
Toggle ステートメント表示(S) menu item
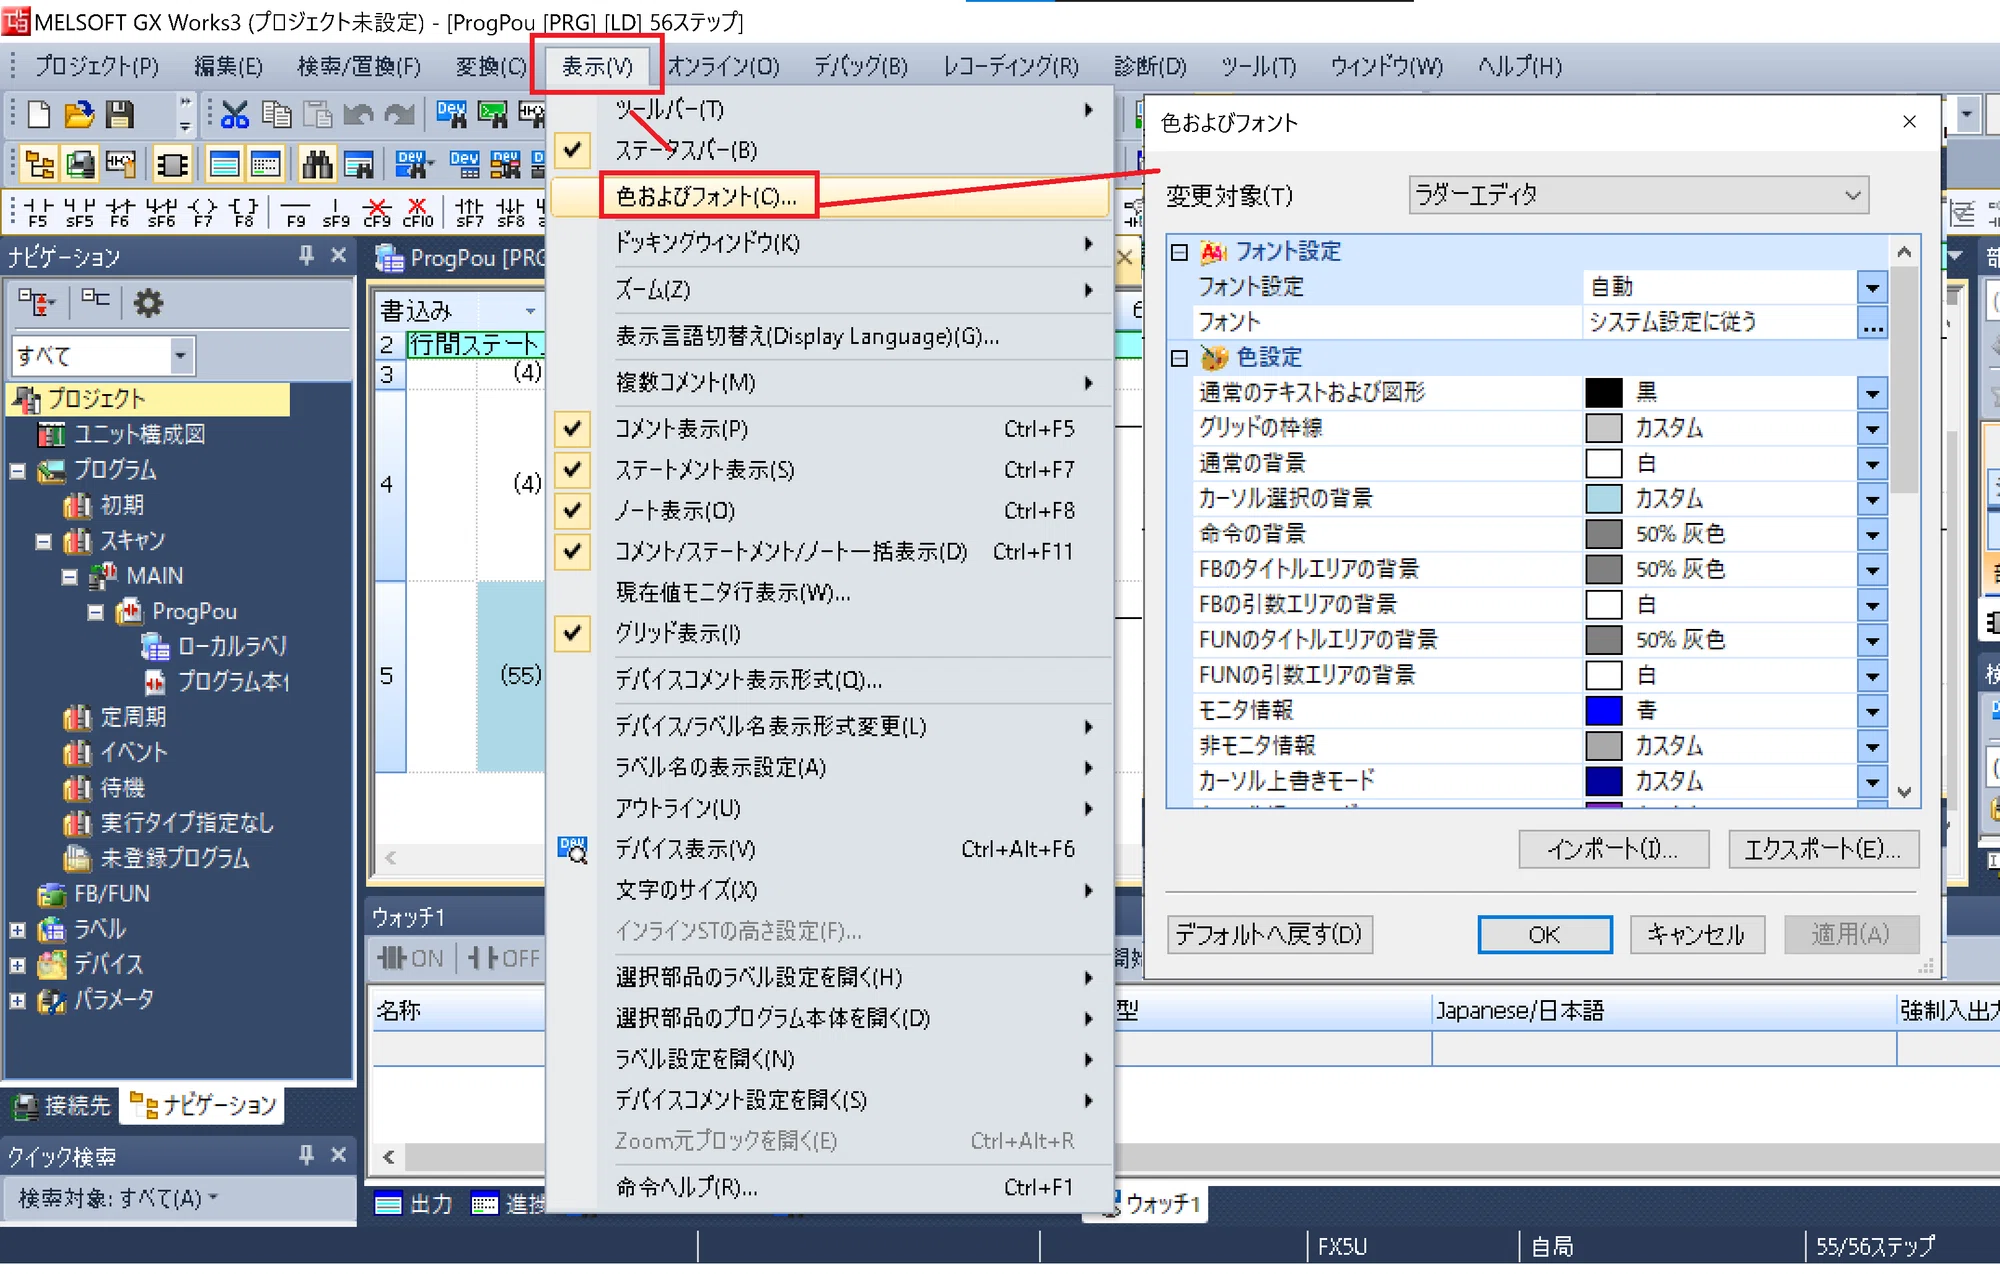click(x=830, y=470)
